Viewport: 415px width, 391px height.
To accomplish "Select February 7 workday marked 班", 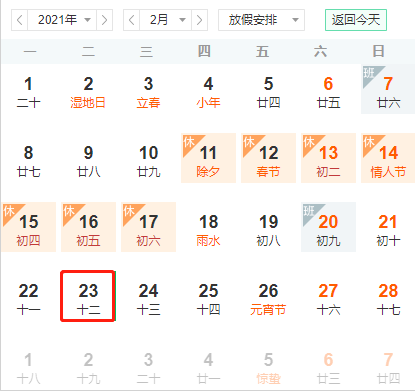I will pyautogui.click(x=388, y=89).
